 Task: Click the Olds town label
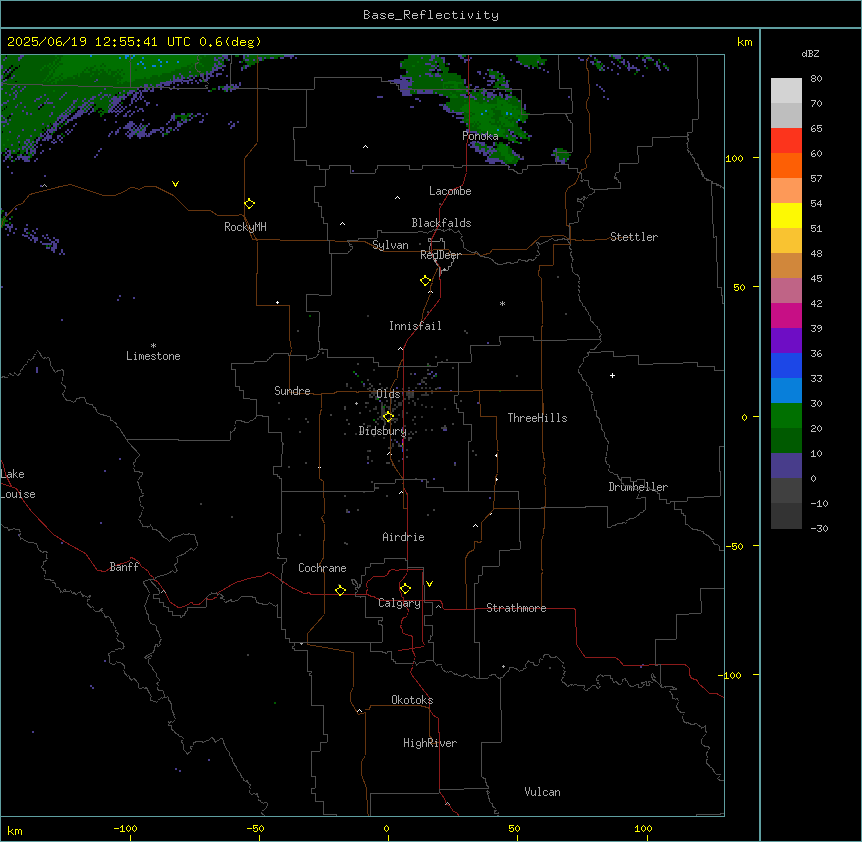point(388,394)
